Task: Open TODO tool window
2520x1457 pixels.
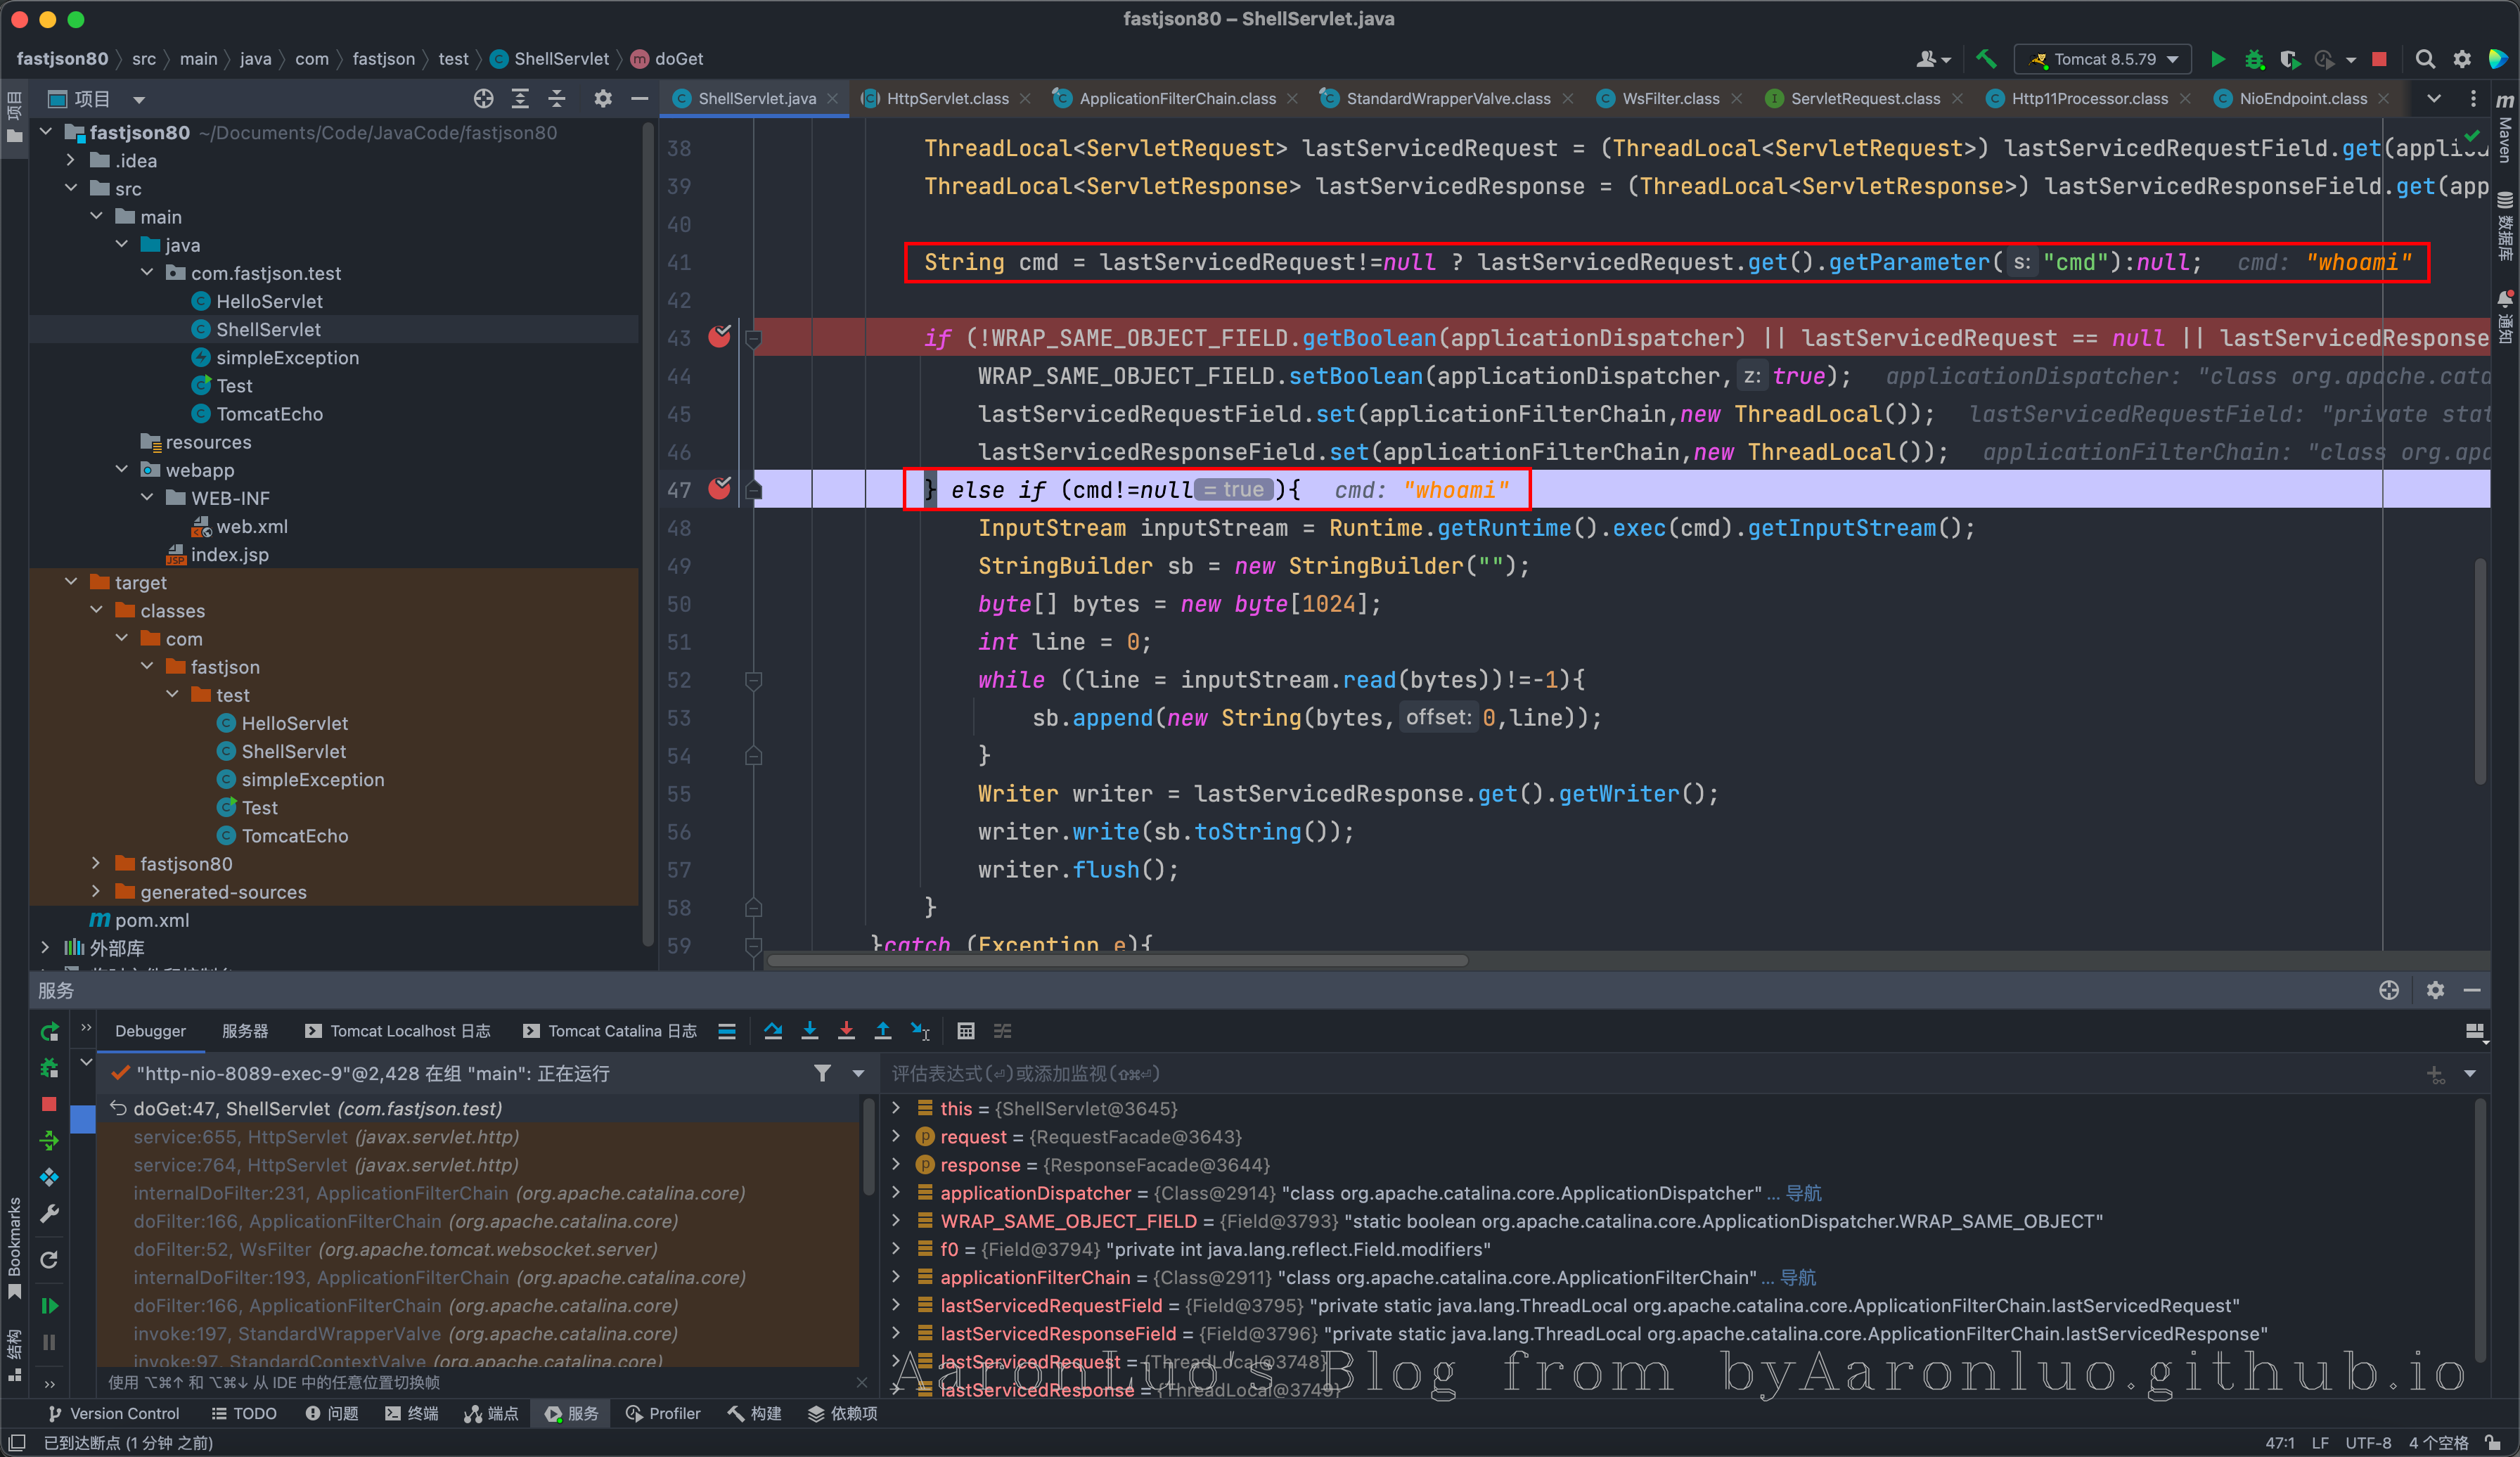Action: point(244,1413)
